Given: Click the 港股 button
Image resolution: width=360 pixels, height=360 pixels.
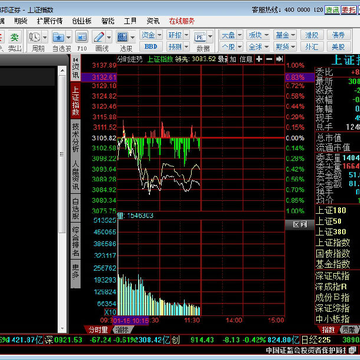Looking at the screenshot, I should click(x=312, y=35).
